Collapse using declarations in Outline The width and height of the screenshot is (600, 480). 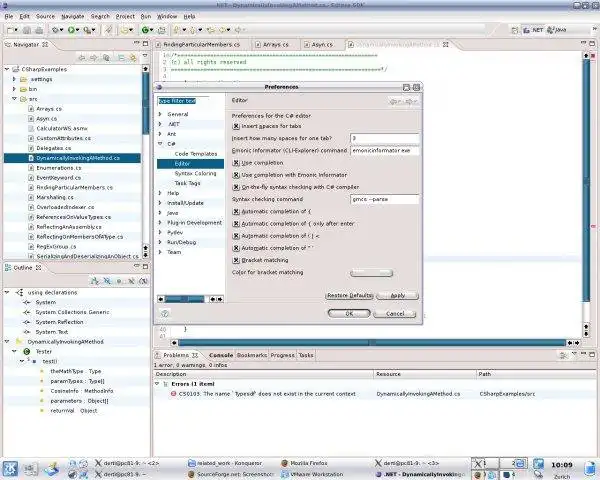(x=7, y=292)
